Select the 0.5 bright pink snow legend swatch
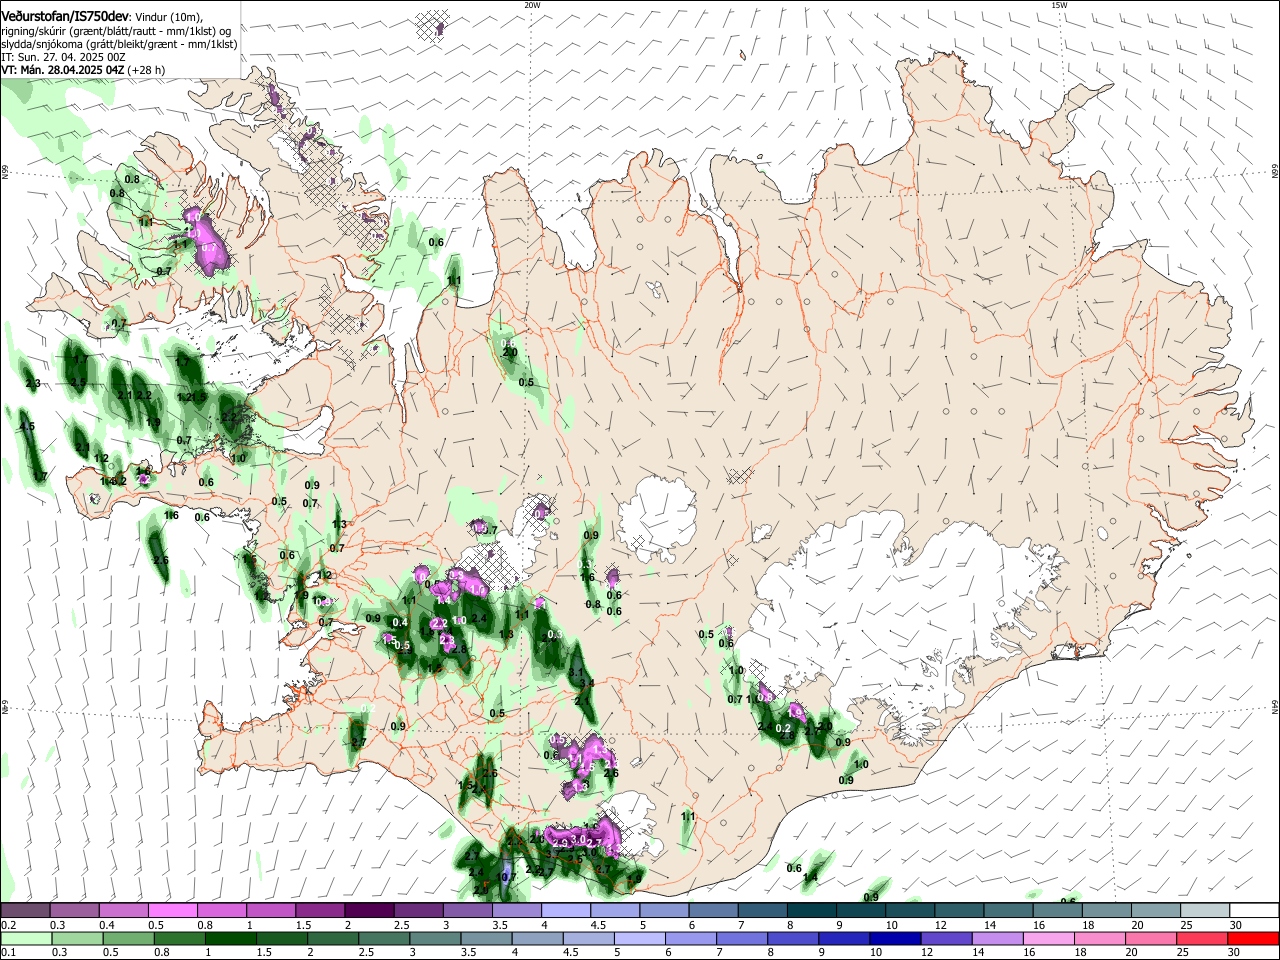1280x960 pixels. (x=172, y=911)
